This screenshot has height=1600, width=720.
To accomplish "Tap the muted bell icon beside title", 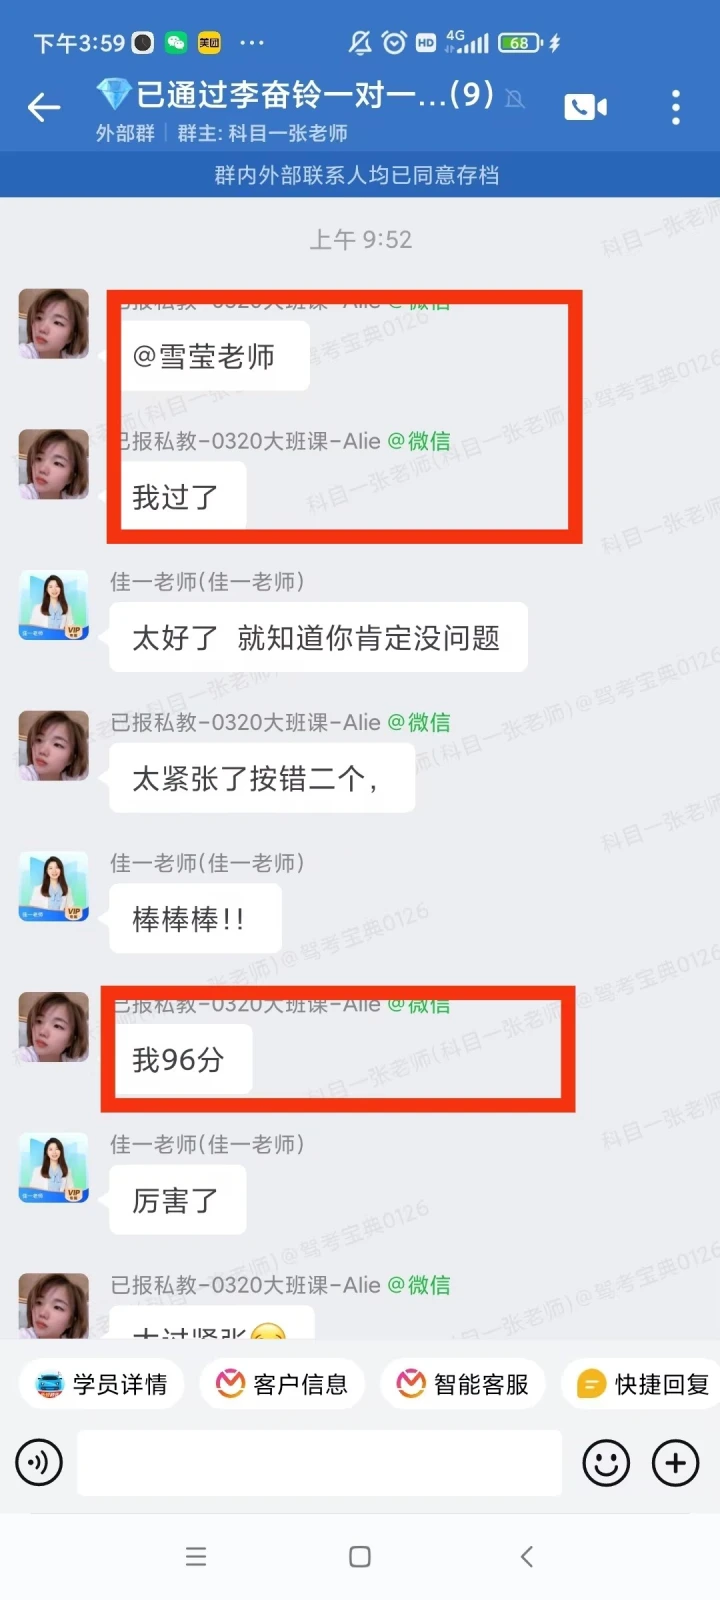I will 515,98.
